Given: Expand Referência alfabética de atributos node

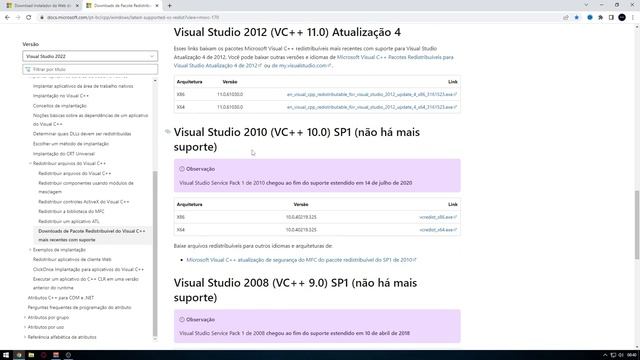Looking at the screenshot, I should [25, 337].
